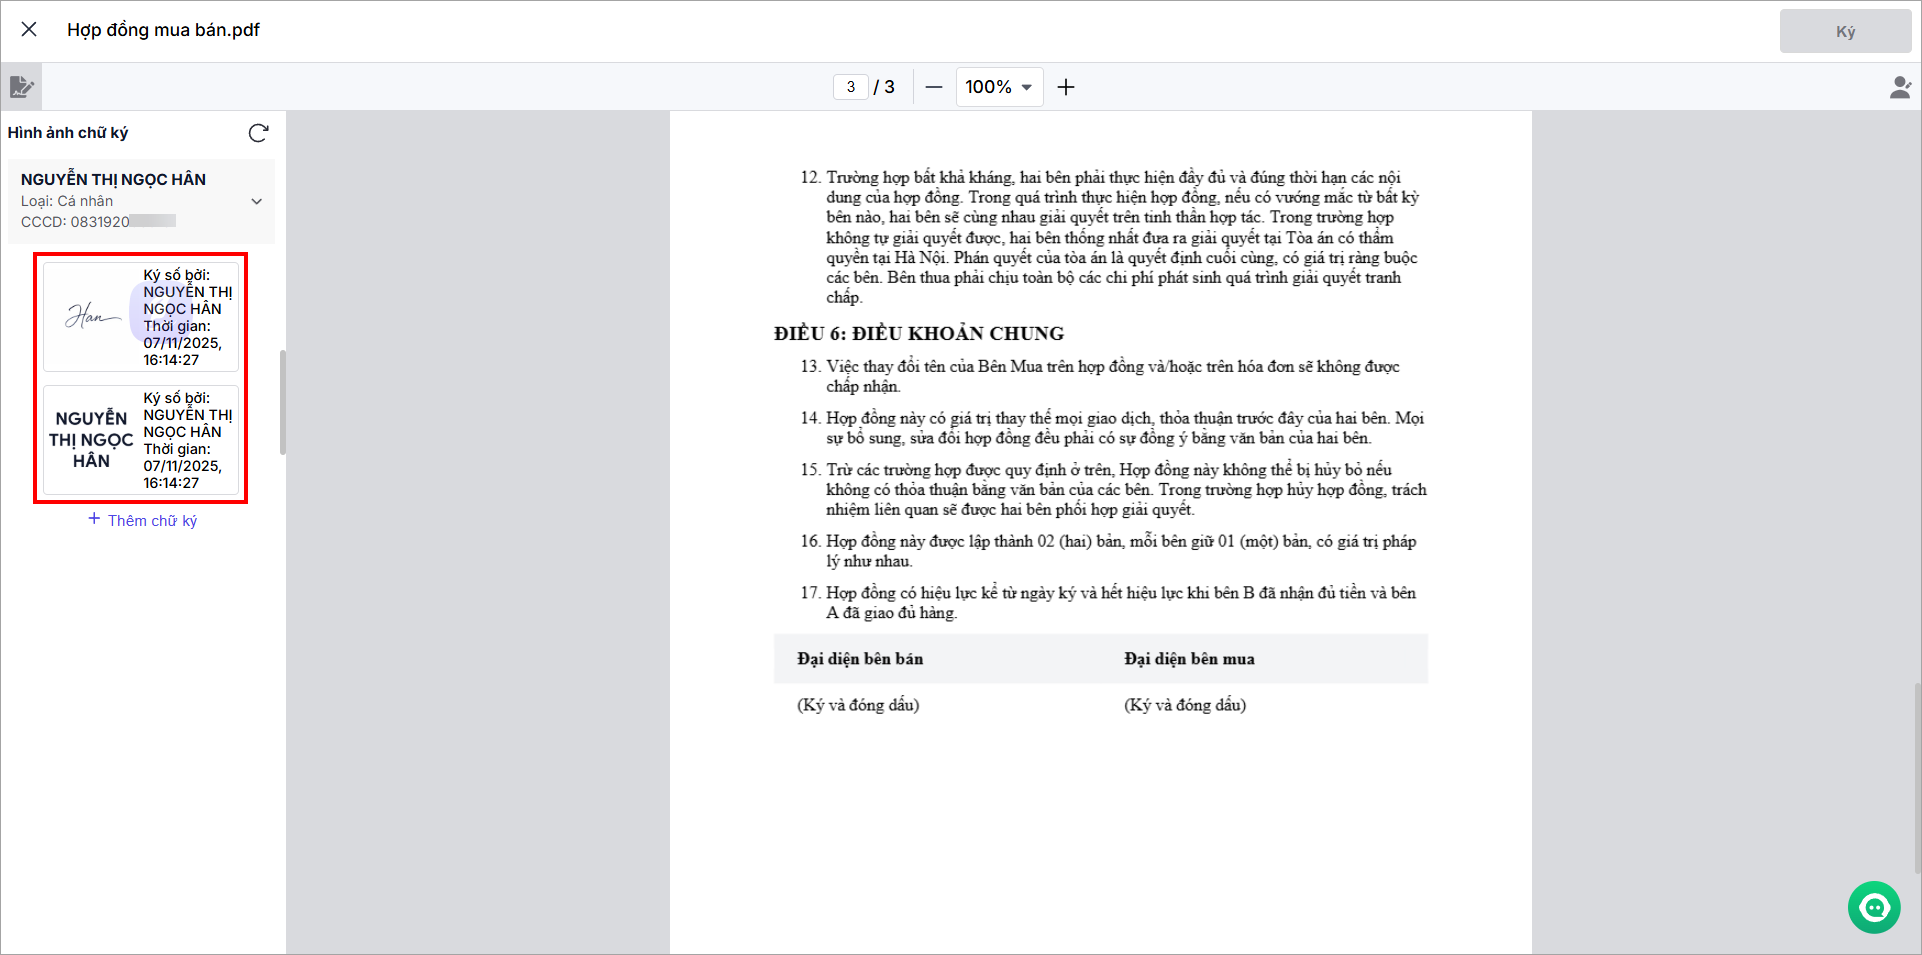Click the zoom out minus icon
Screen dimensions: 1922x955
(x=934, y=87)
